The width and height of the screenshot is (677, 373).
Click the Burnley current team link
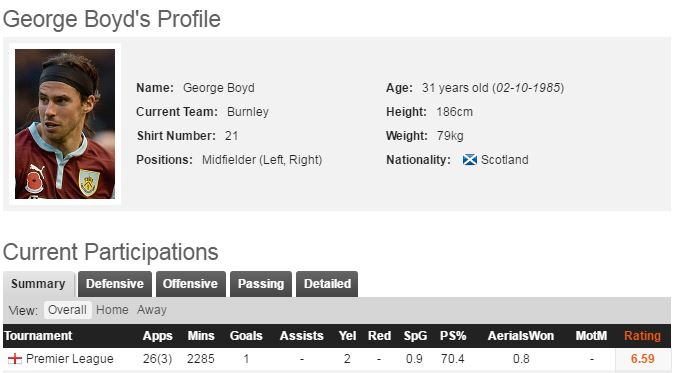point(248,112)
